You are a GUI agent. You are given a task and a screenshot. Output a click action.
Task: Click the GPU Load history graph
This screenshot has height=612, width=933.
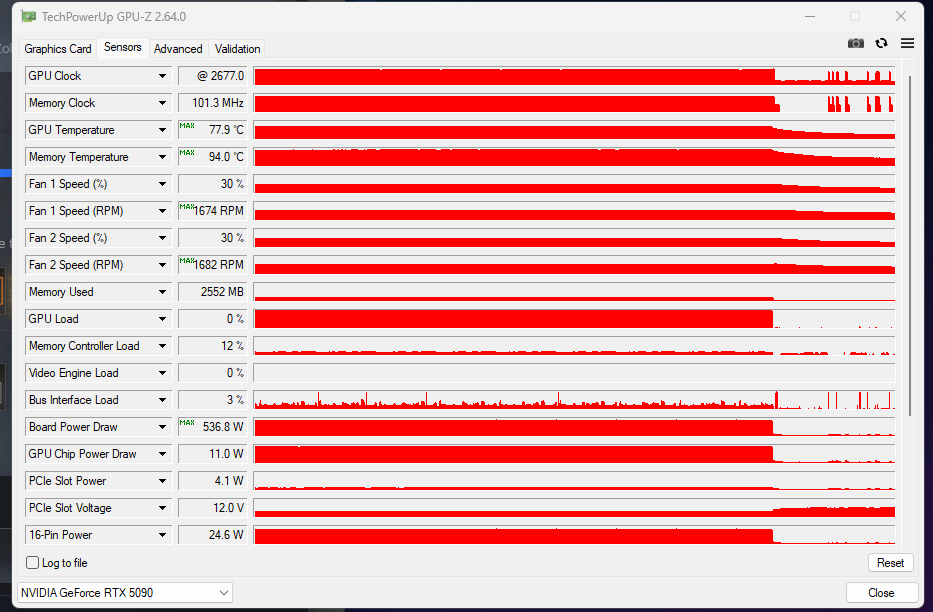tap(574, 319)
